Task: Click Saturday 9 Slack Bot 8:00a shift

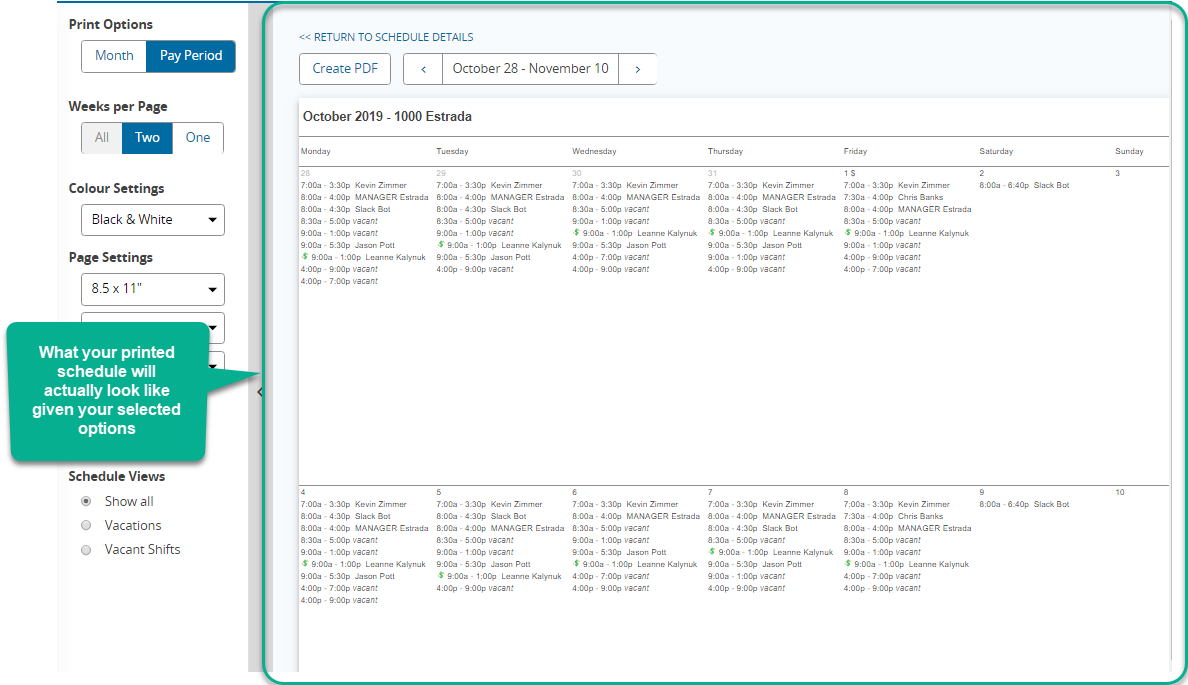Action: 1024,505
